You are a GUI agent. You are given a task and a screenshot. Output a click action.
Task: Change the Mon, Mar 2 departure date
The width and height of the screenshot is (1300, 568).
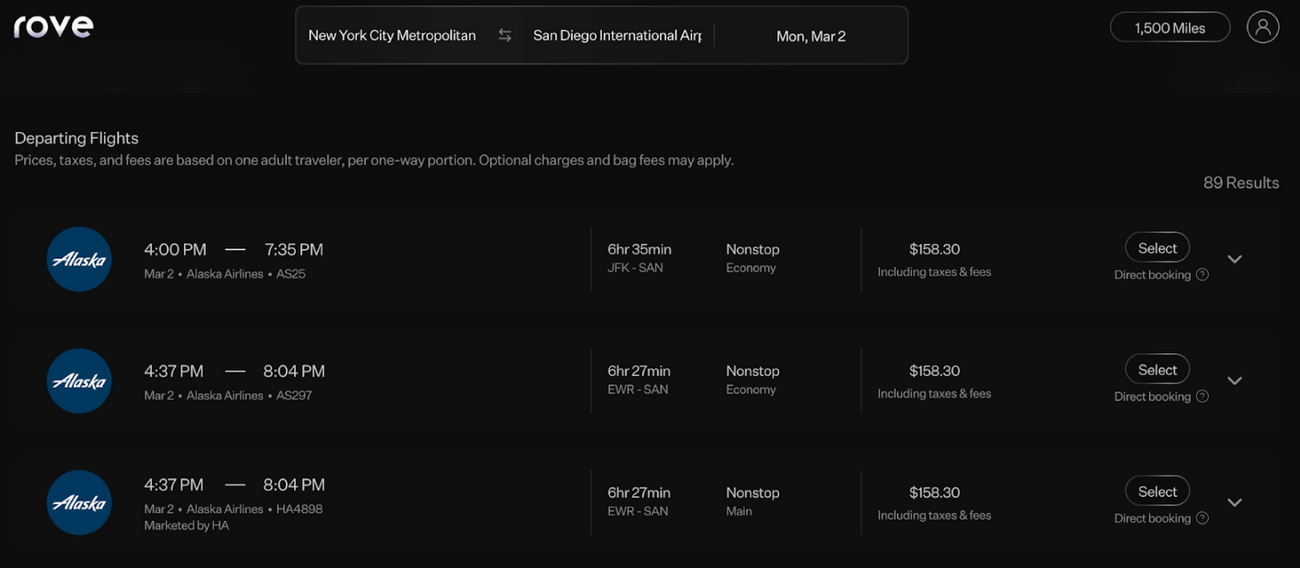pyautogui.click(x=811, y=36)
